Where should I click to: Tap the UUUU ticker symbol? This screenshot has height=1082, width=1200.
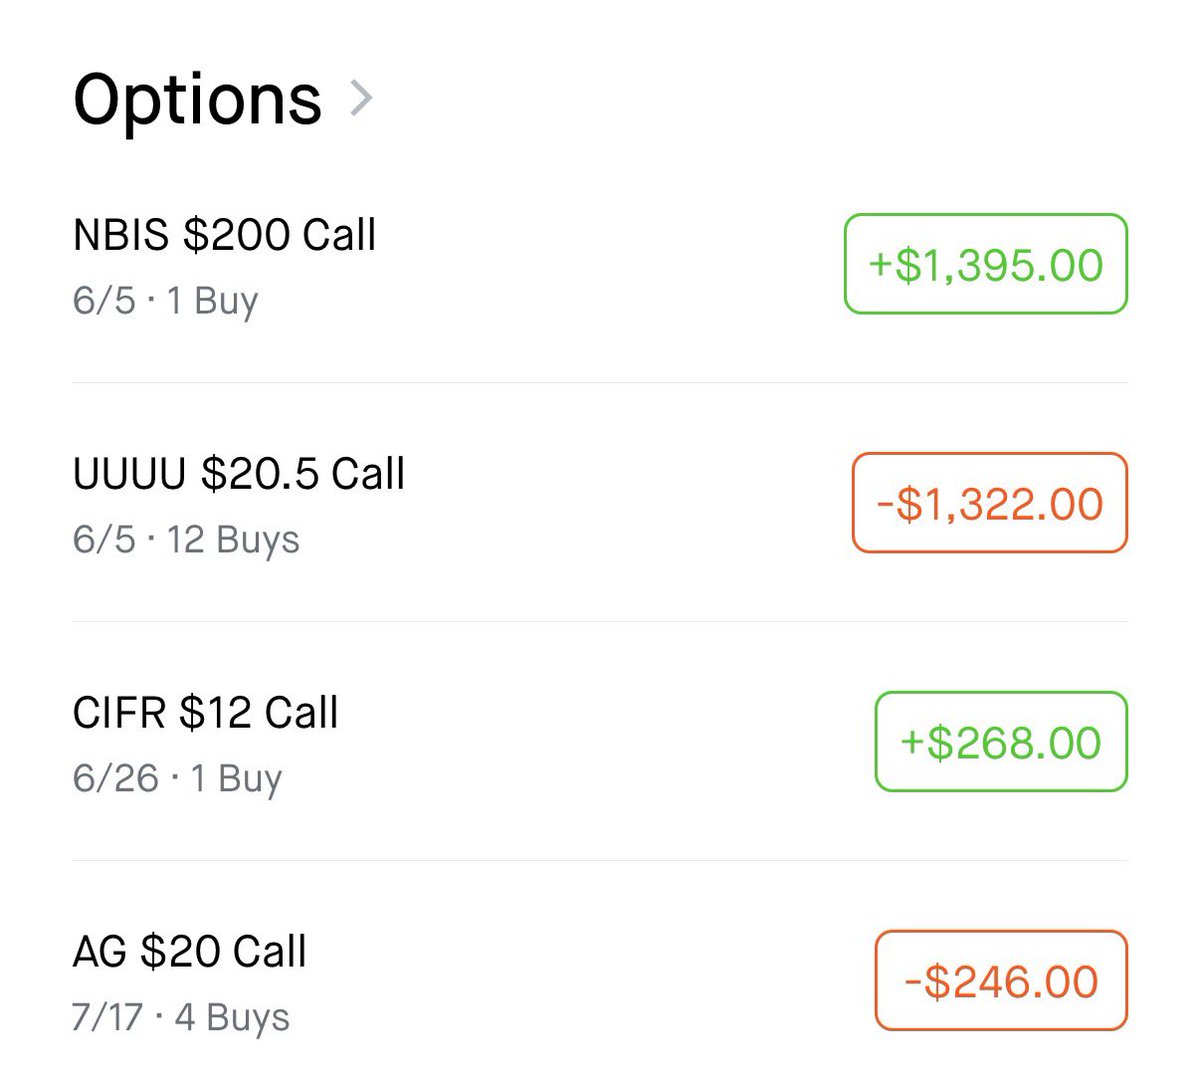click(130, 474)
